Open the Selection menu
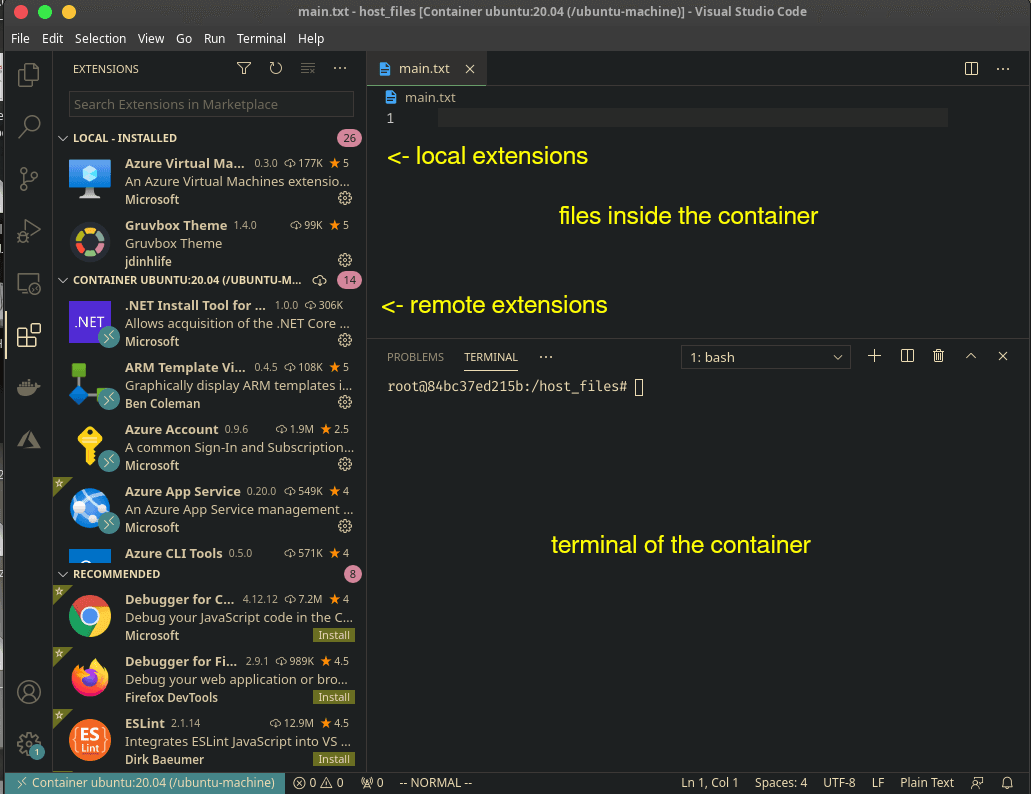The image size is (1031, 794). coord(101,39)
